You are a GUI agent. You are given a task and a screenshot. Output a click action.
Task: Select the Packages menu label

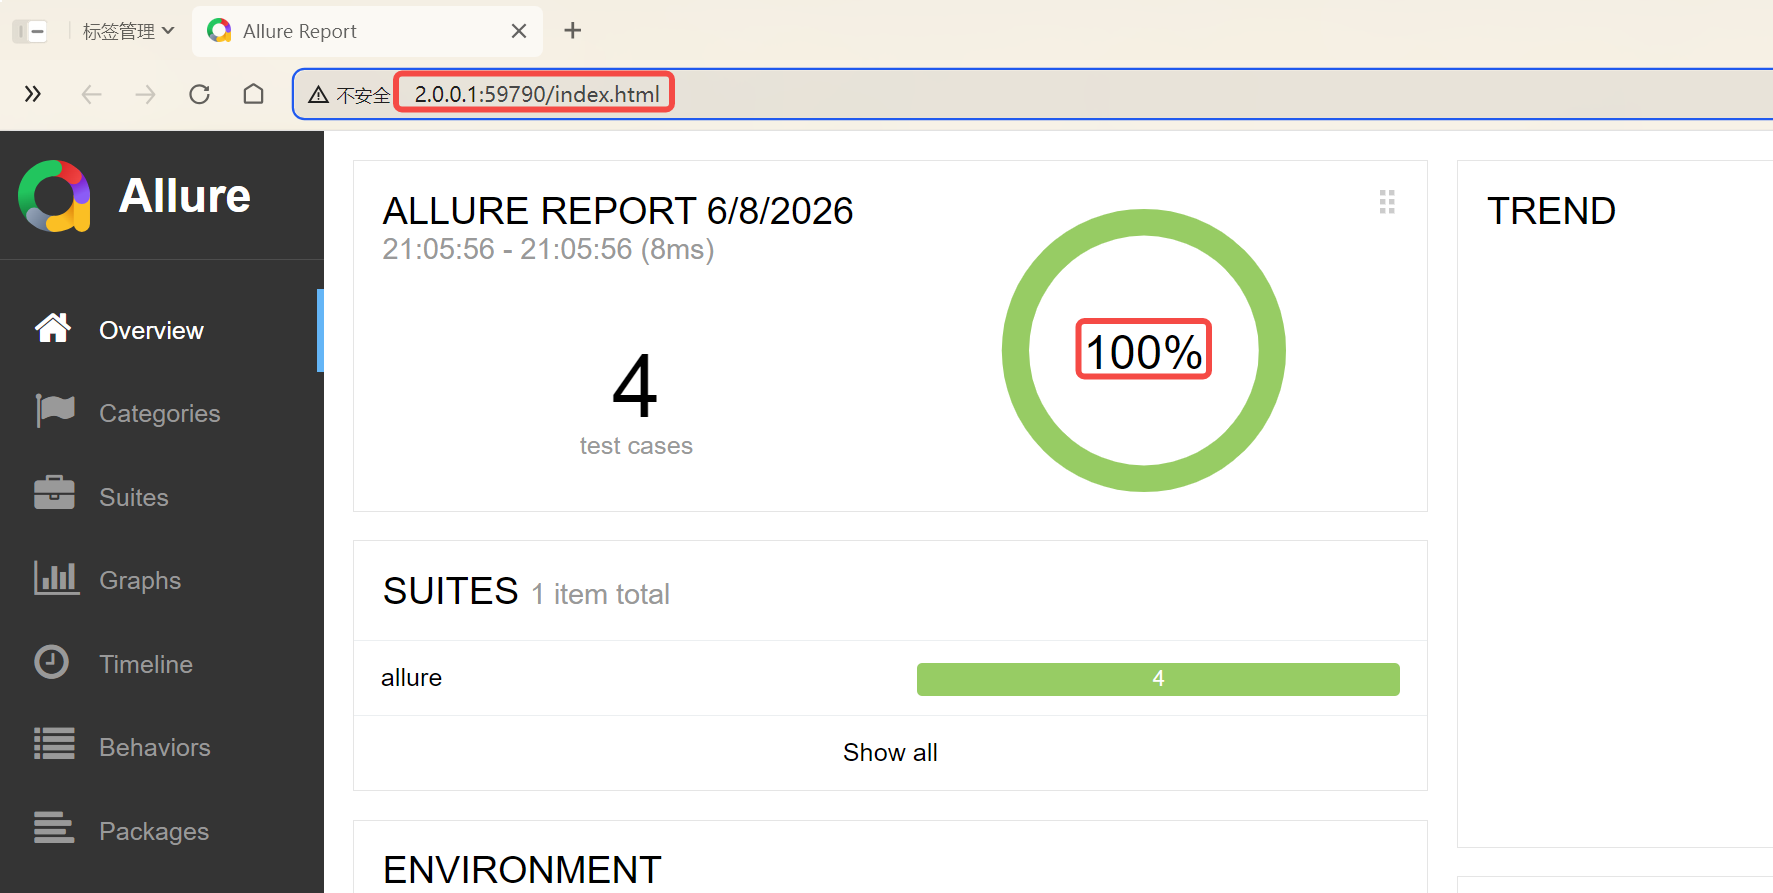154,831
